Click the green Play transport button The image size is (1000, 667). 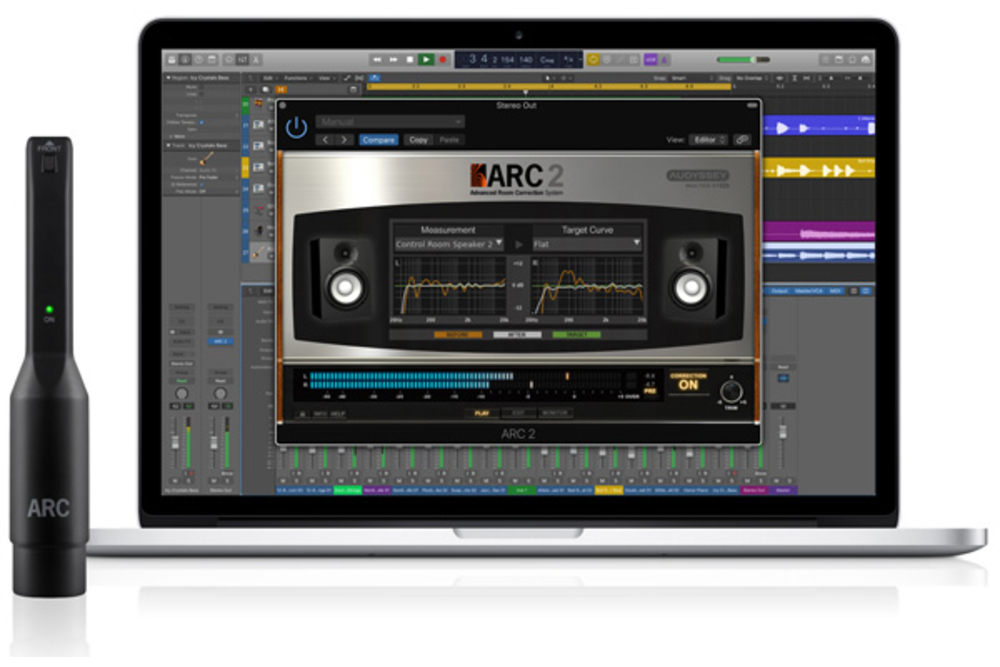[426, 59]
